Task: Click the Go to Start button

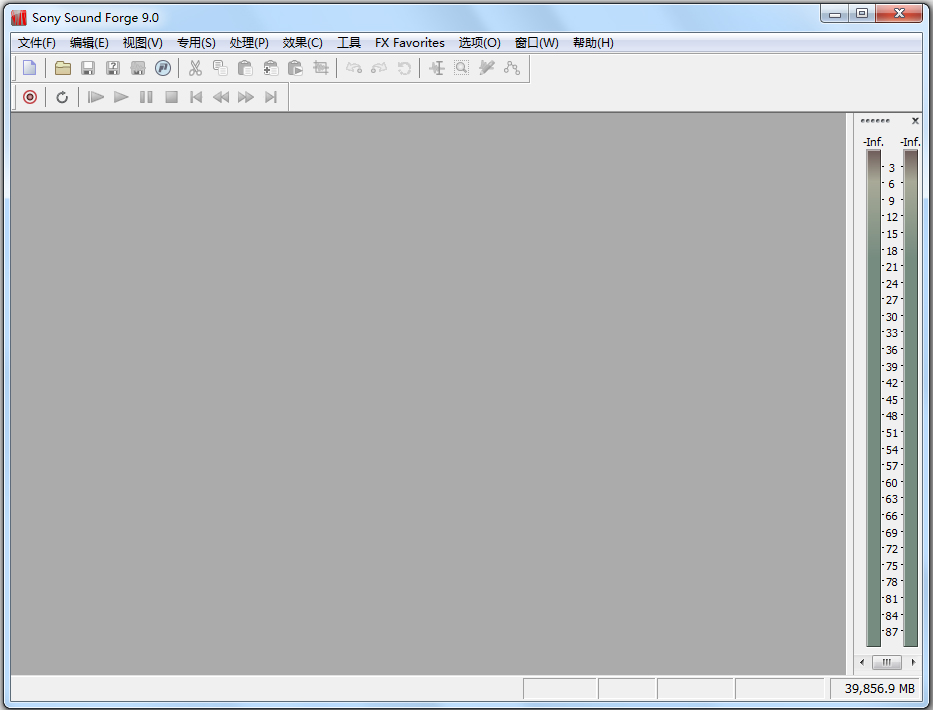Action: [196, 97]
